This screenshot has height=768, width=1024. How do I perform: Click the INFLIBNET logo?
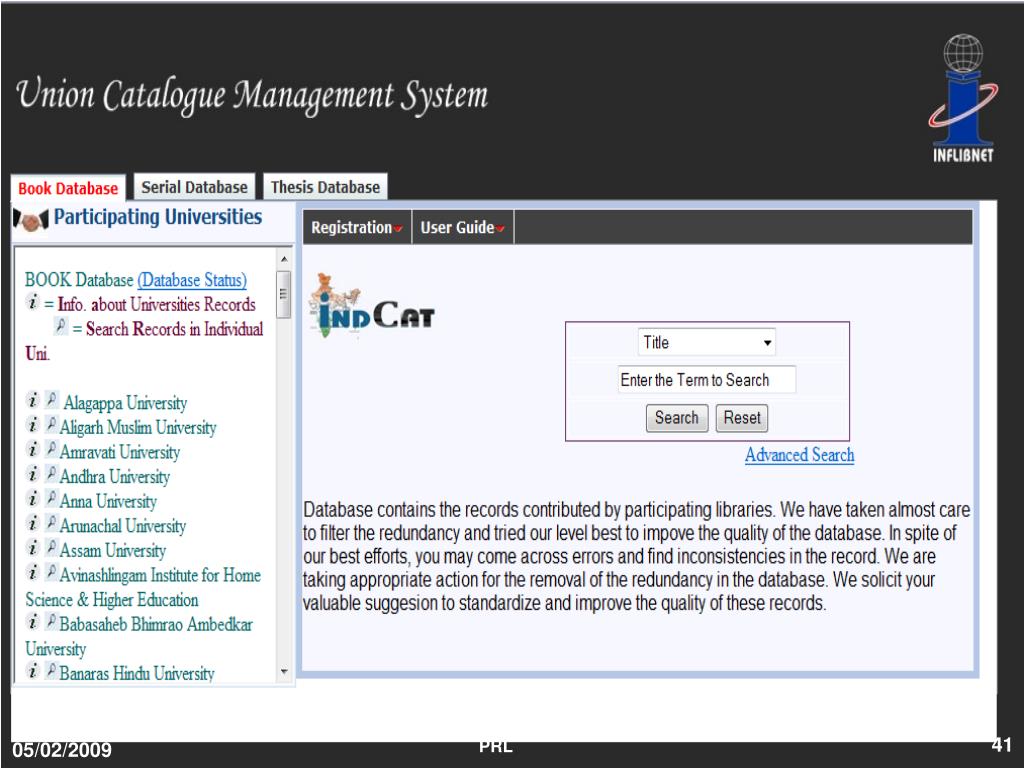pos(963,99)
